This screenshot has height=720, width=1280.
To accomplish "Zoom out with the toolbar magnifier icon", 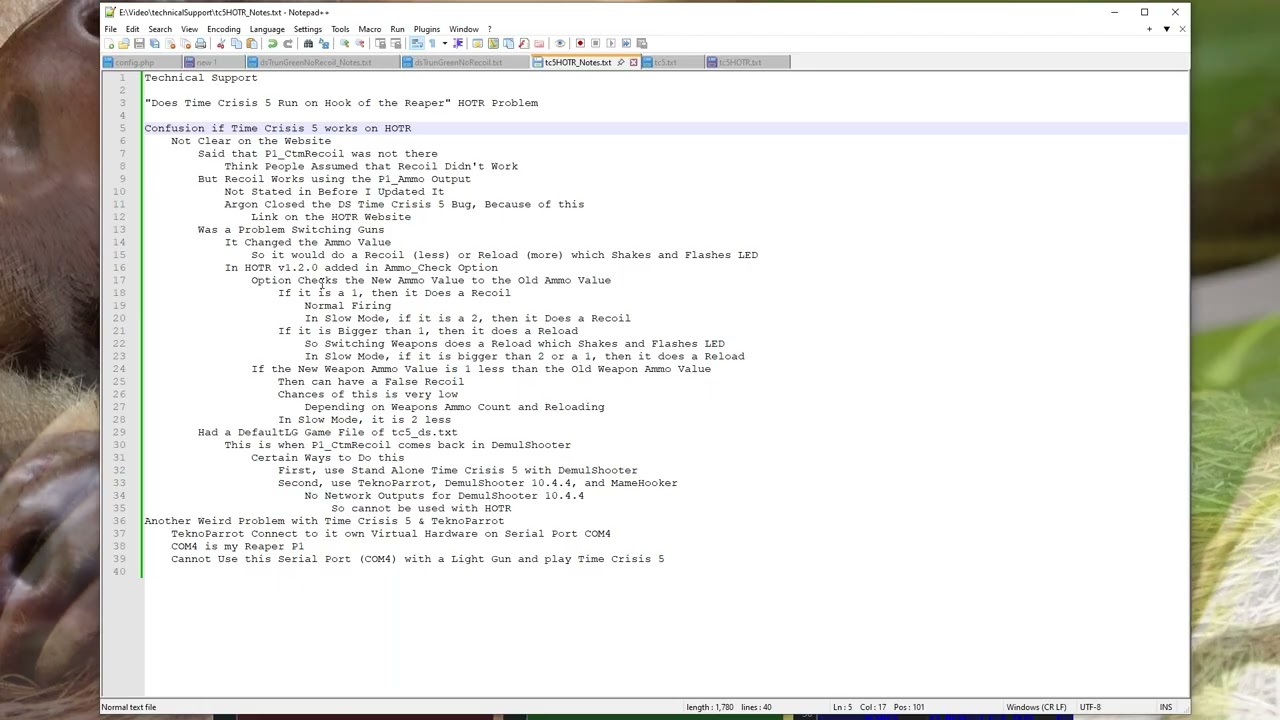I will [x=360, y=43].
